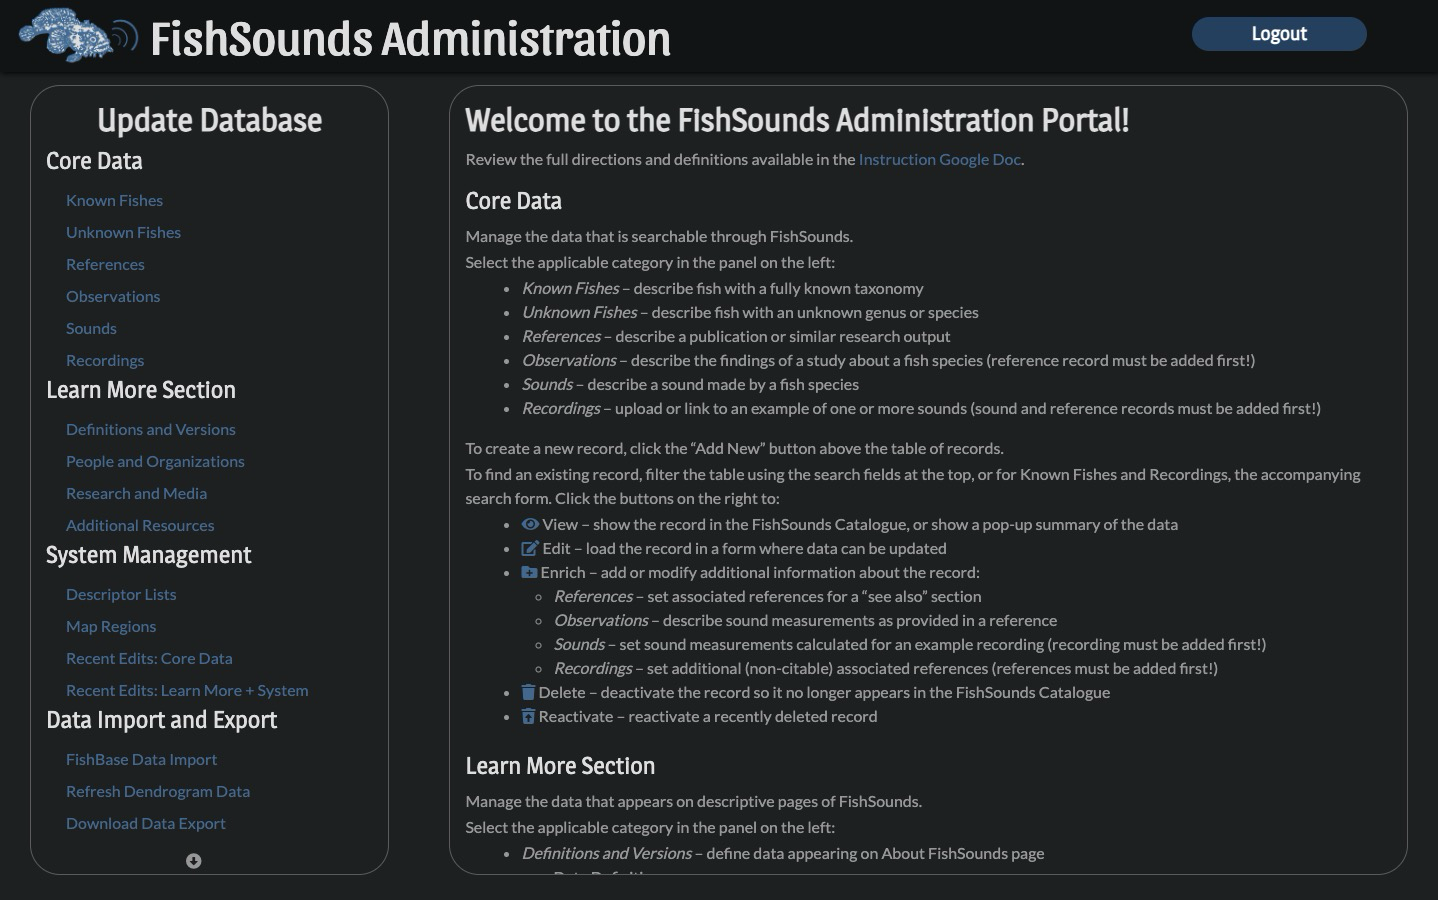Click the System Management heading
Image resolution: width=1438 pixels, height=900 pixels.
tap(149, 555)
